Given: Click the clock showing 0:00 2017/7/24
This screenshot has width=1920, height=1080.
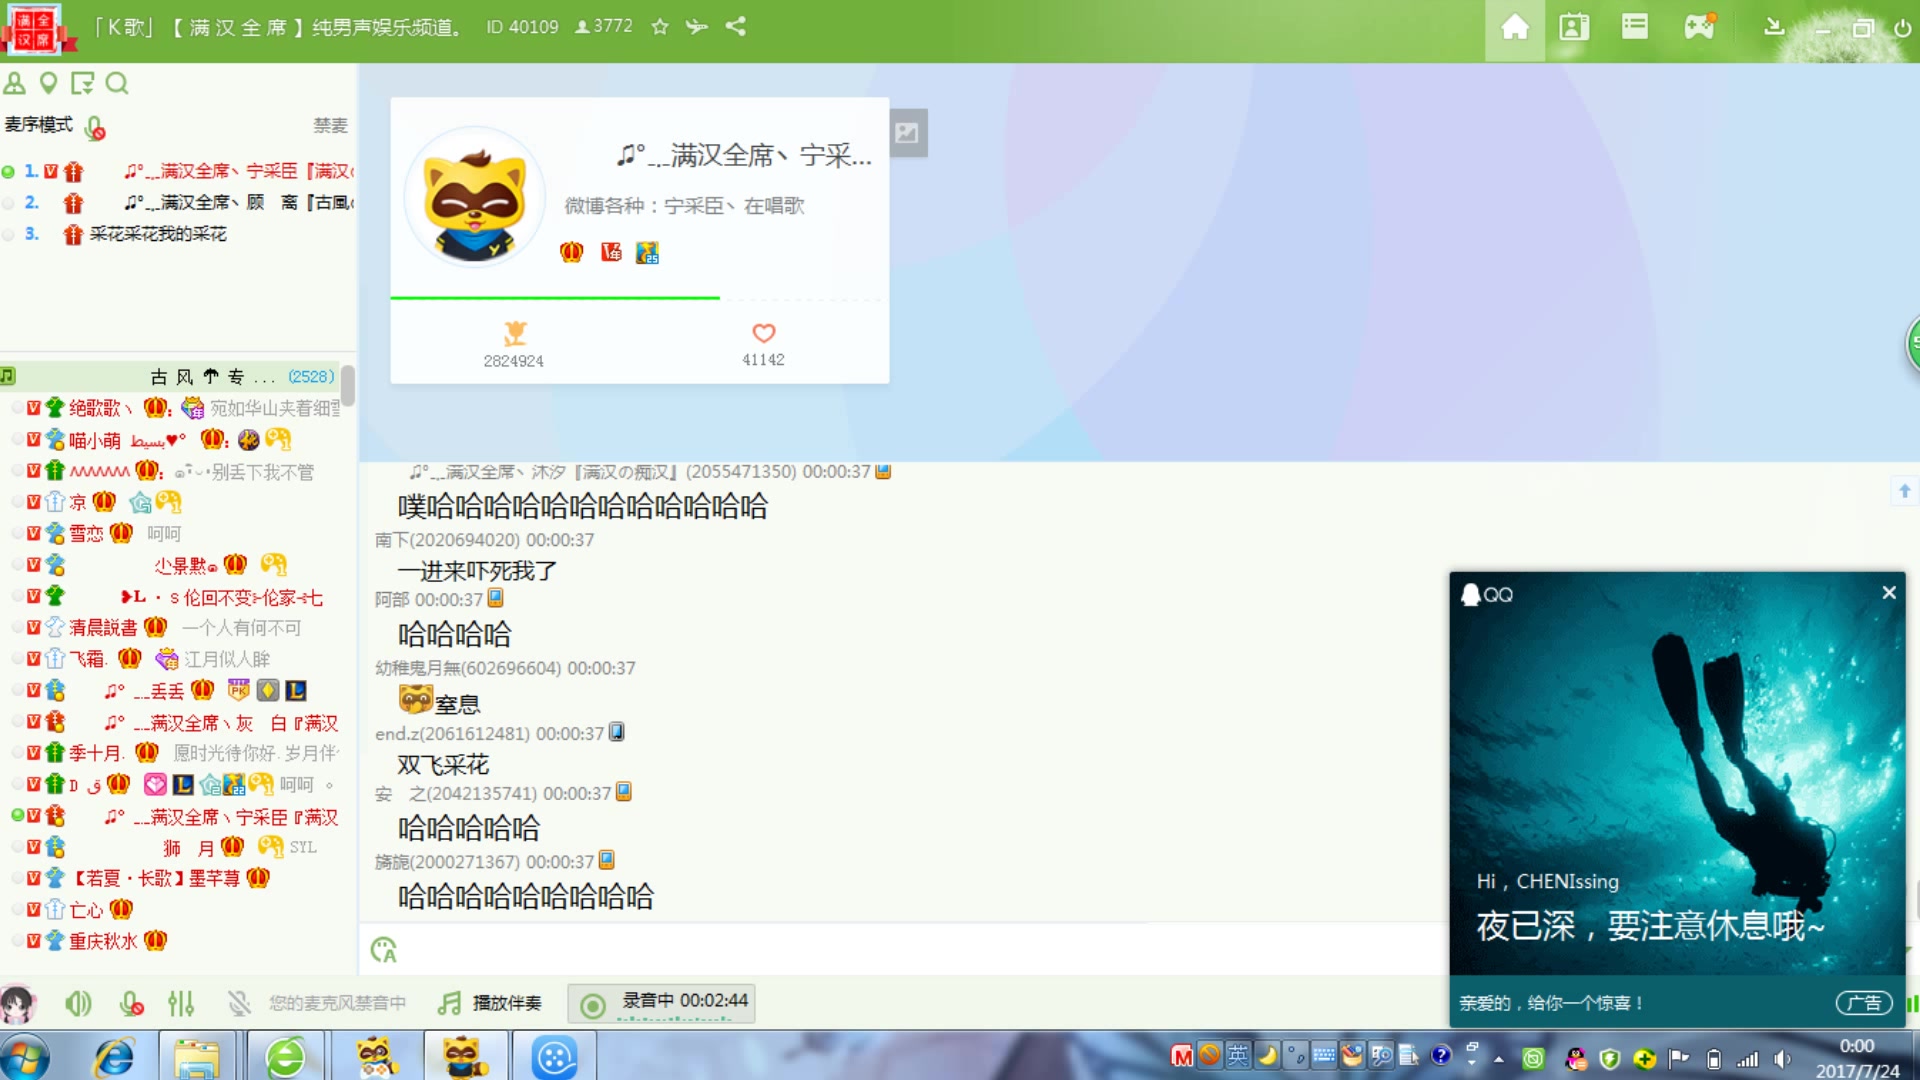Looking at the screenshot, I should [x=1857, y=1058].
